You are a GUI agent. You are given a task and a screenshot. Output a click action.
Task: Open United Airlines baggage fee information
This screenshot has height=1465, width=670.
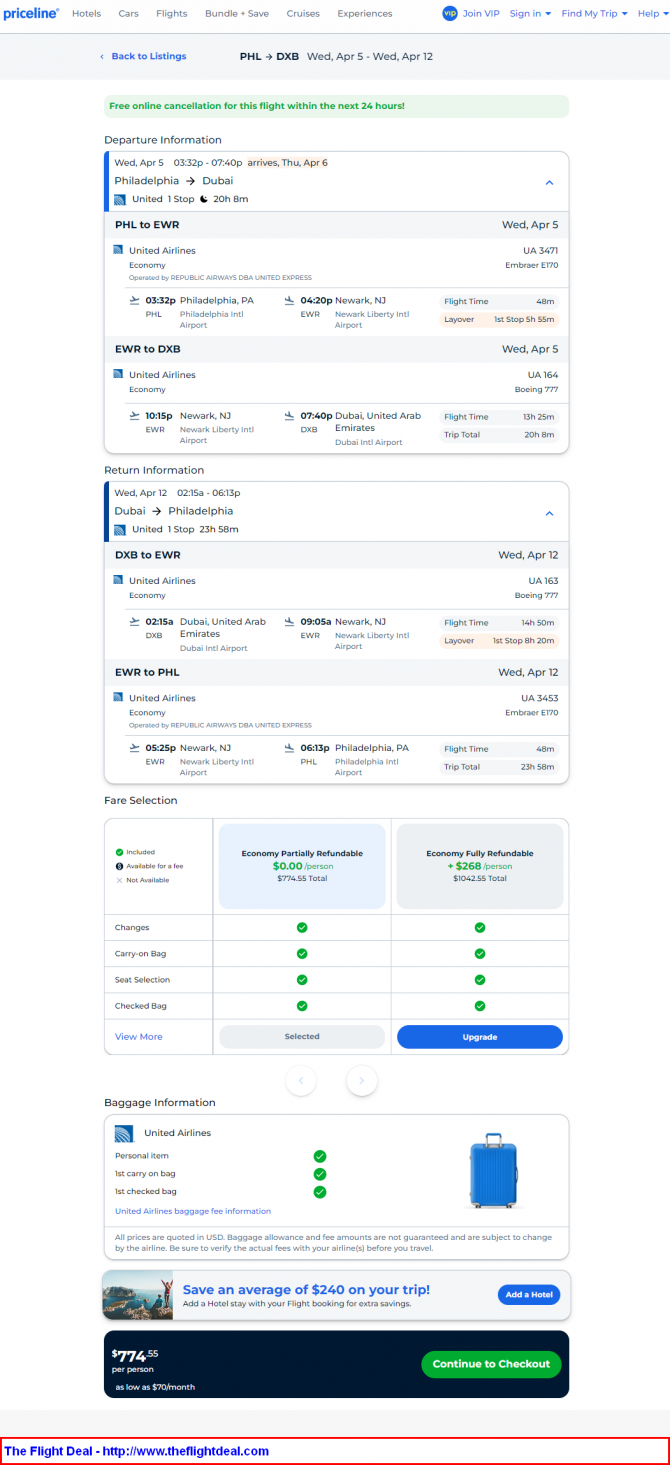click(193, 1211)
